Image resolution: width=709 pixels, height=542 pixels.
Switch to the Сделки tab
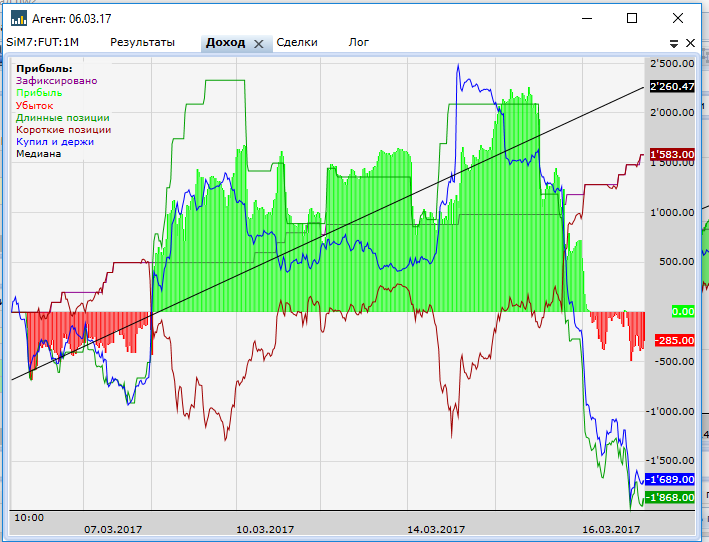(x=297, y=42)
